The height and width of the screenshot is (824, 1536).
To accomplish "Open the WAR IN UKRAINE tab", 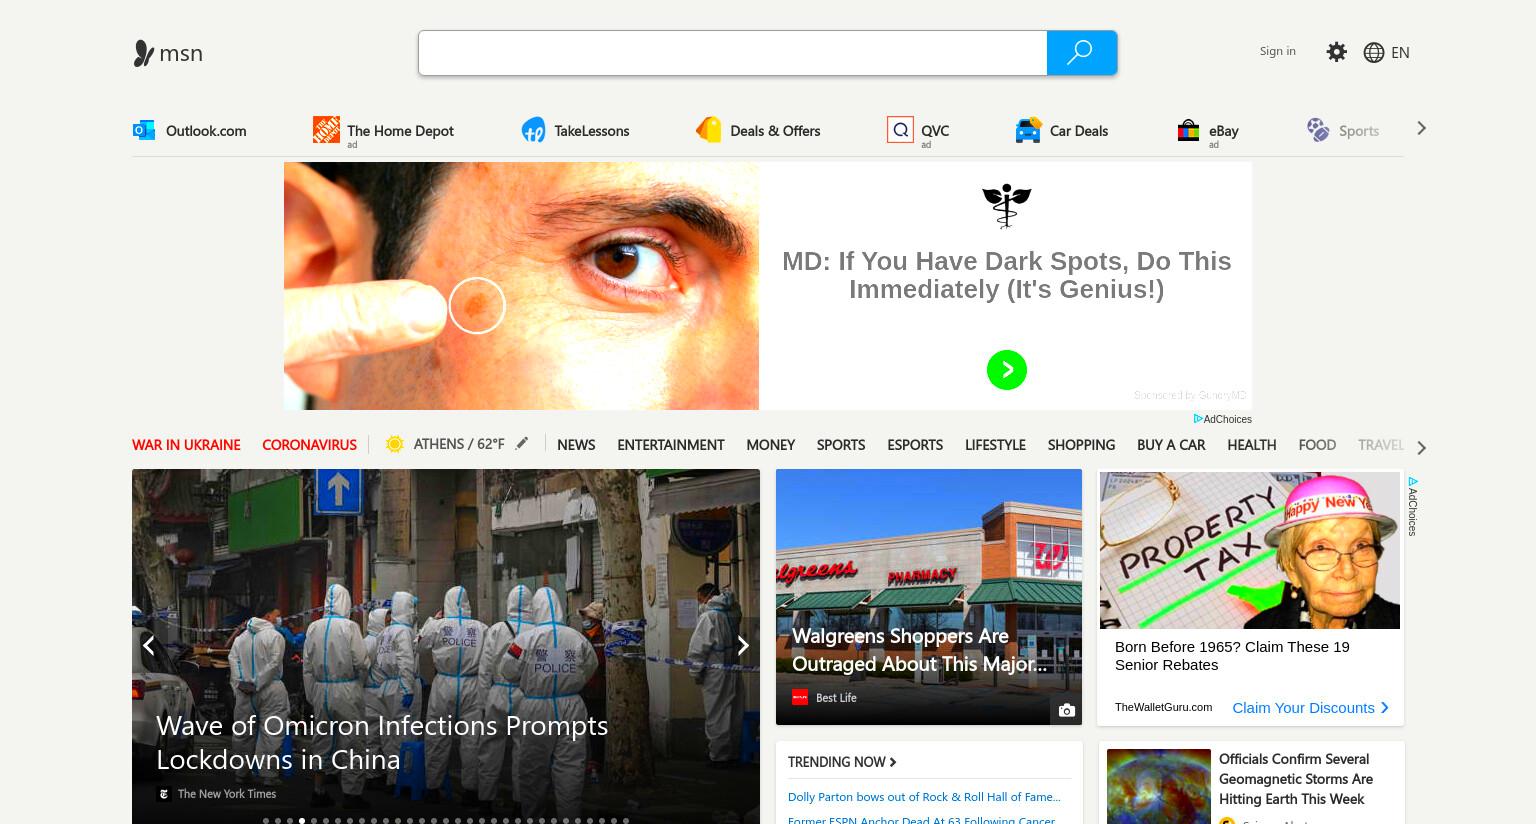I will coord(186,445).
